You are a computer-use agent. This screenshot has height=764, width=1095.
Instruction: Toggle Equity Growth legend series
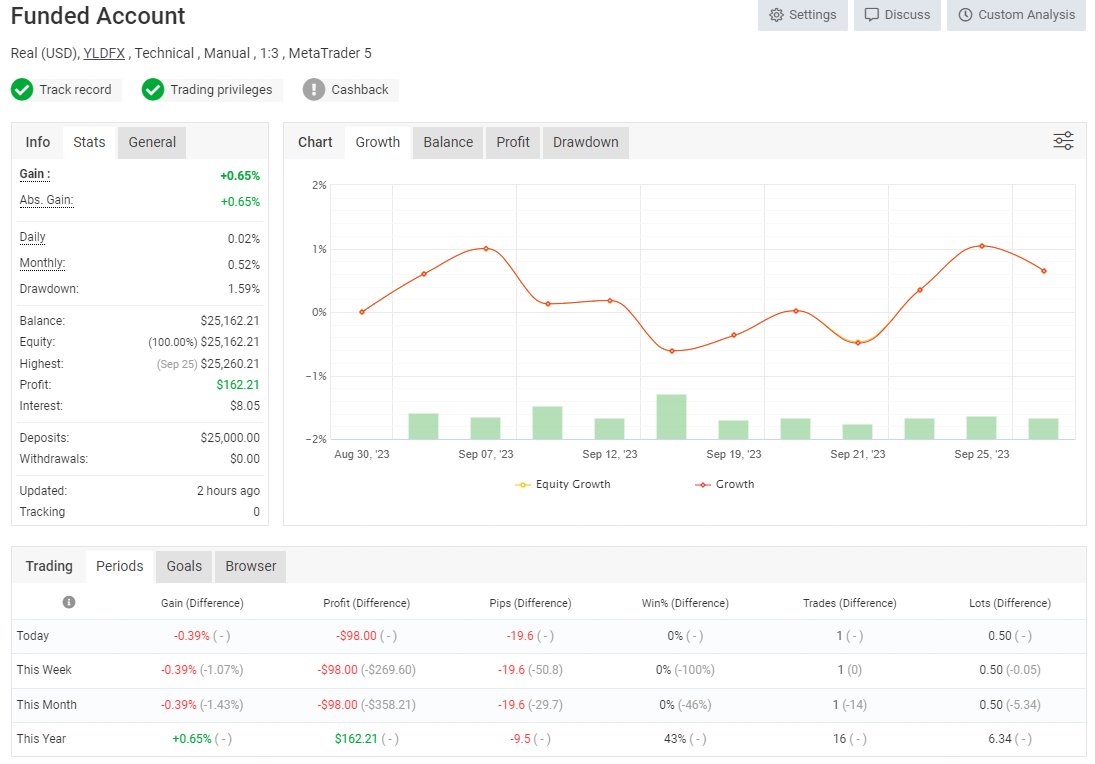point(562,484)
